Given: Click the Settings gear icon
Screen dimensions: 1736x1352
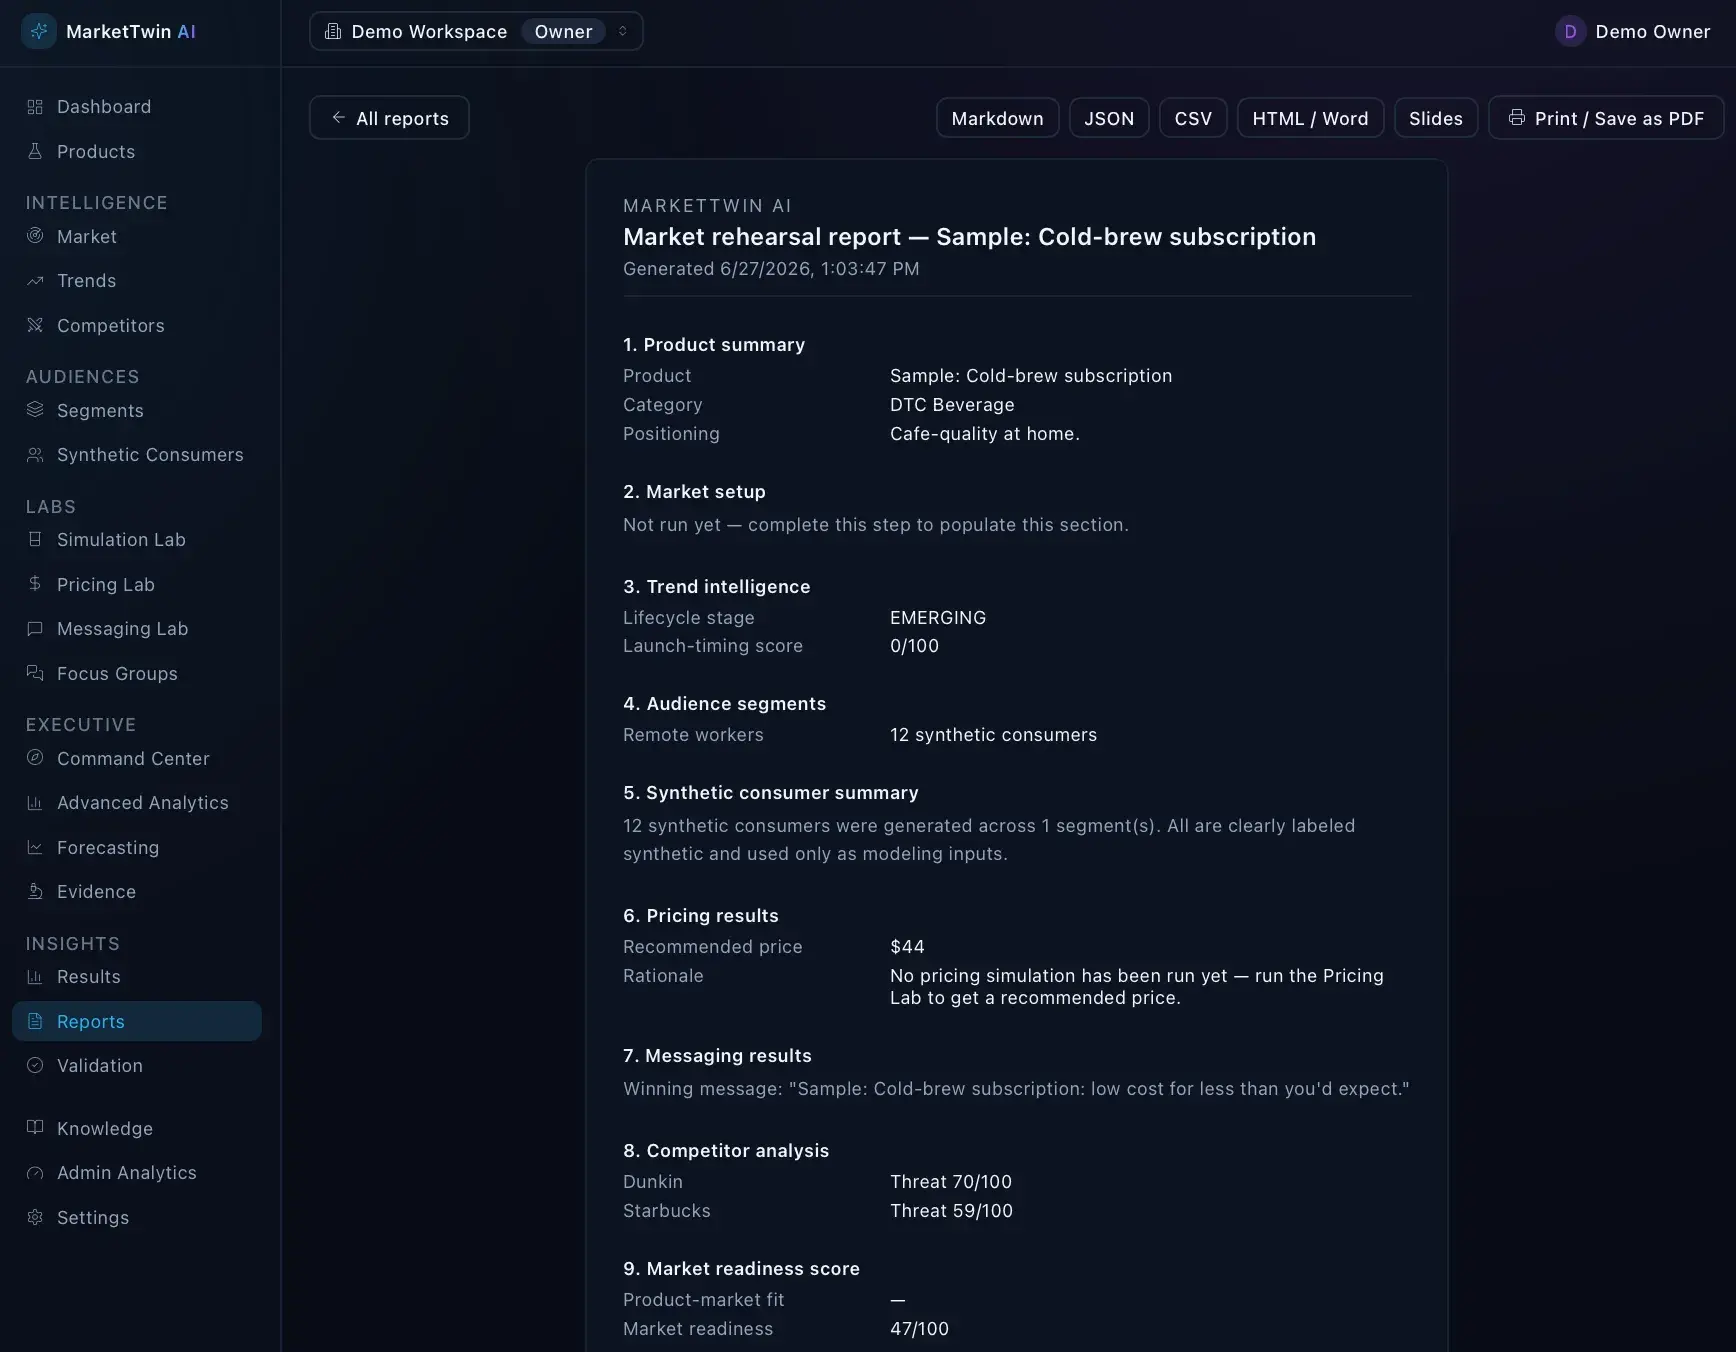Looking at the screenshot, I should tap(35, 1217).
